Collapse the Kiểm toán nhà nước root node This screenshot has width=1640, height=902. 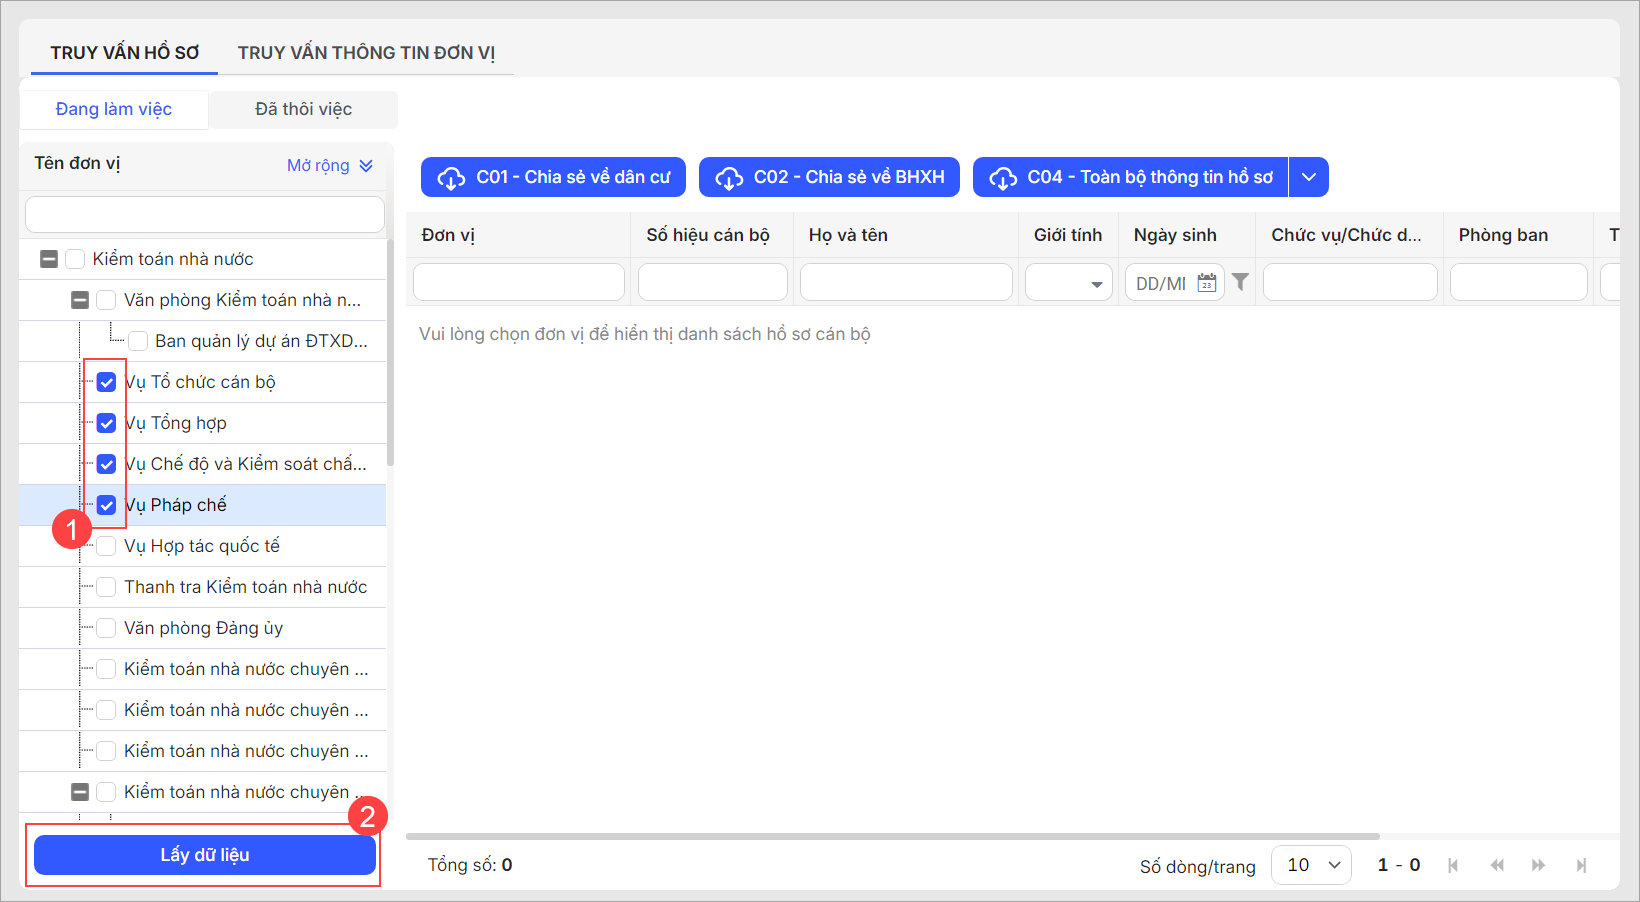(x=49, y=259)
